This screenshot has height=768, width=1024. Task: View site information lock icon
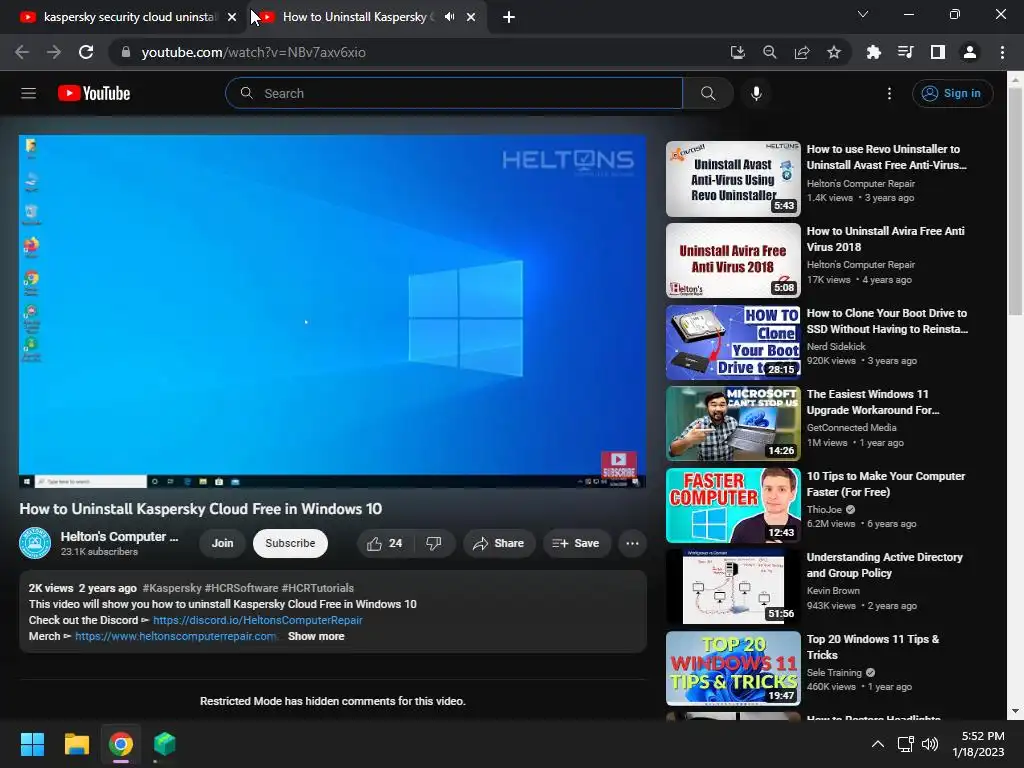[x=125, y=52]
